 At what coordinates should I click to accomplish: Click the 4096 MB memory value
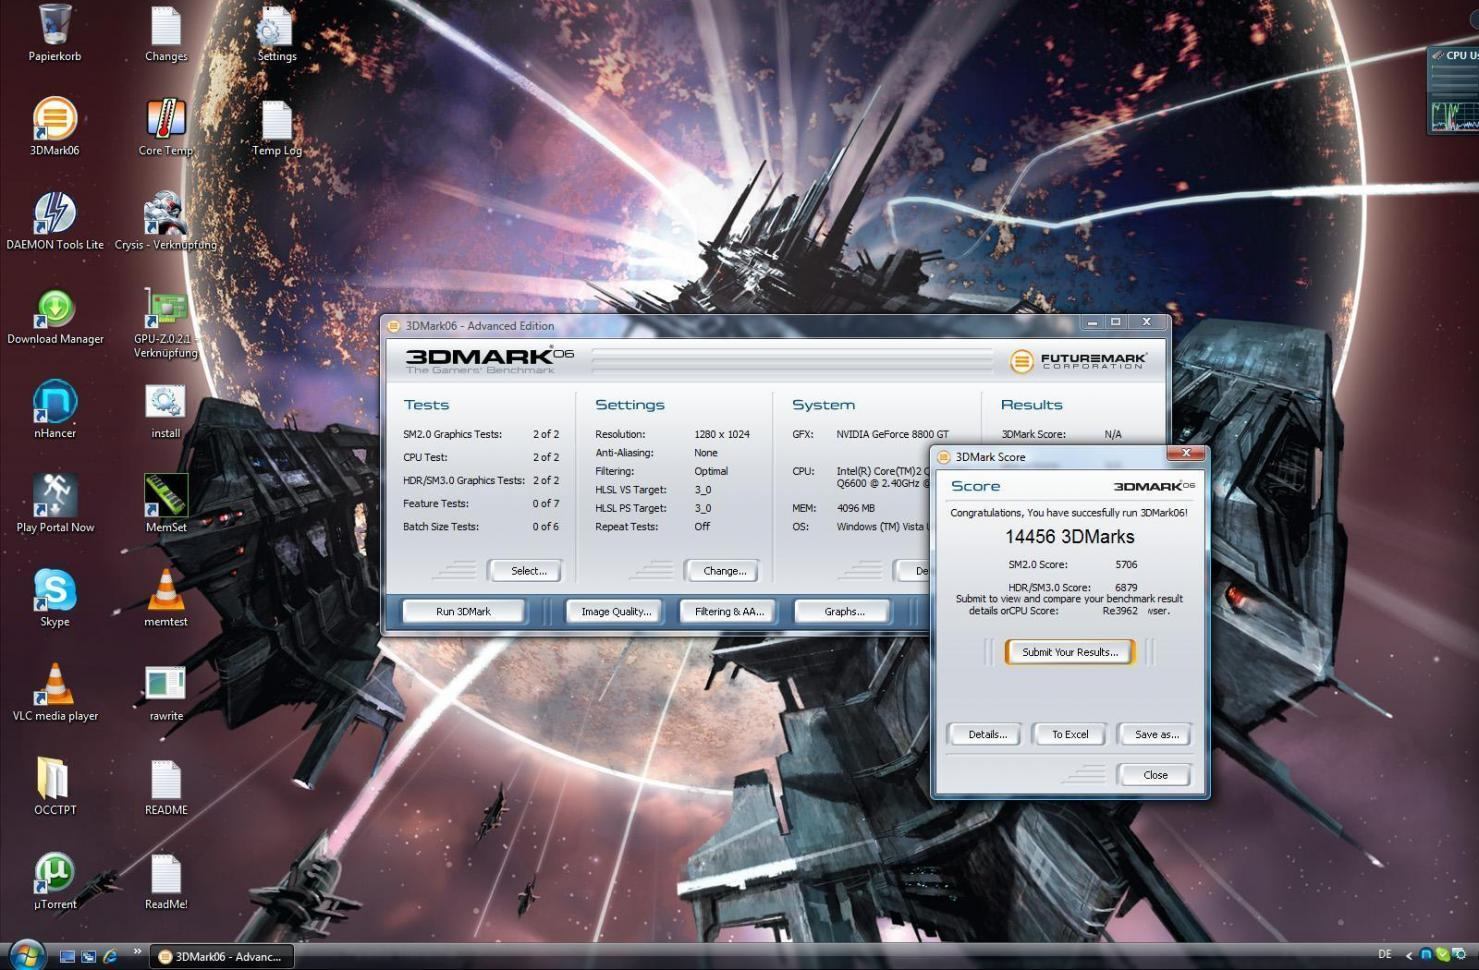(855, 508)
